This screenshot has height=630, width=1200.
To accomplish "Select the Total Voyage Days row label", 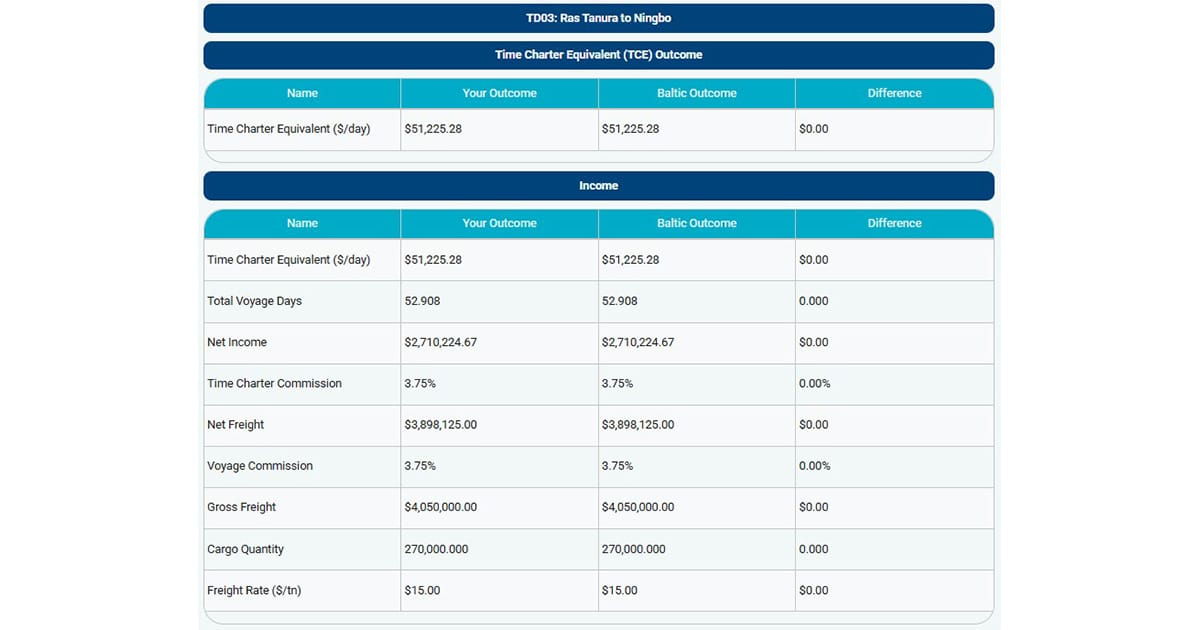I will pos(254,301).
